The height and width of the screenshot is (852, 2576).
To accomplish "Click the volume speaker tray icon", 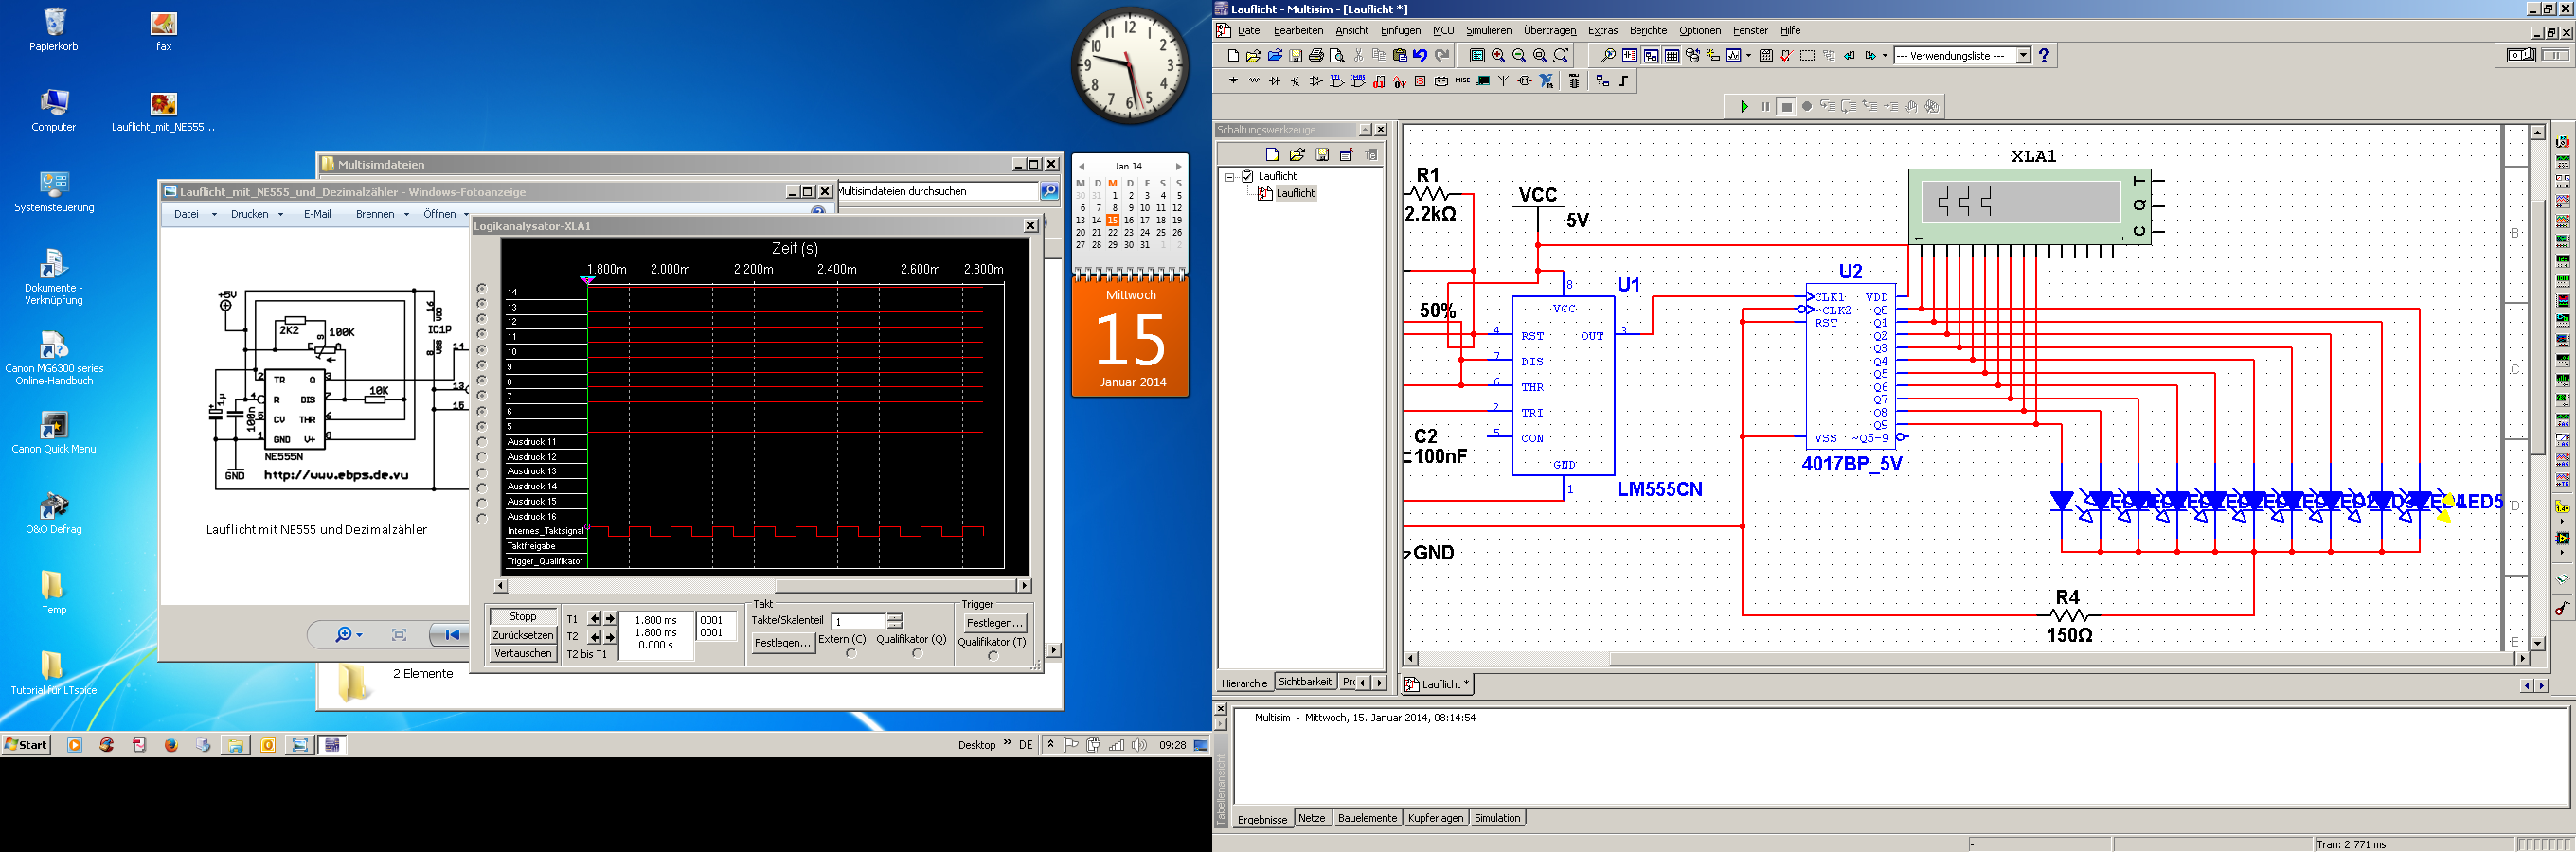I will pyautogui.click(x=1139, y=745).
